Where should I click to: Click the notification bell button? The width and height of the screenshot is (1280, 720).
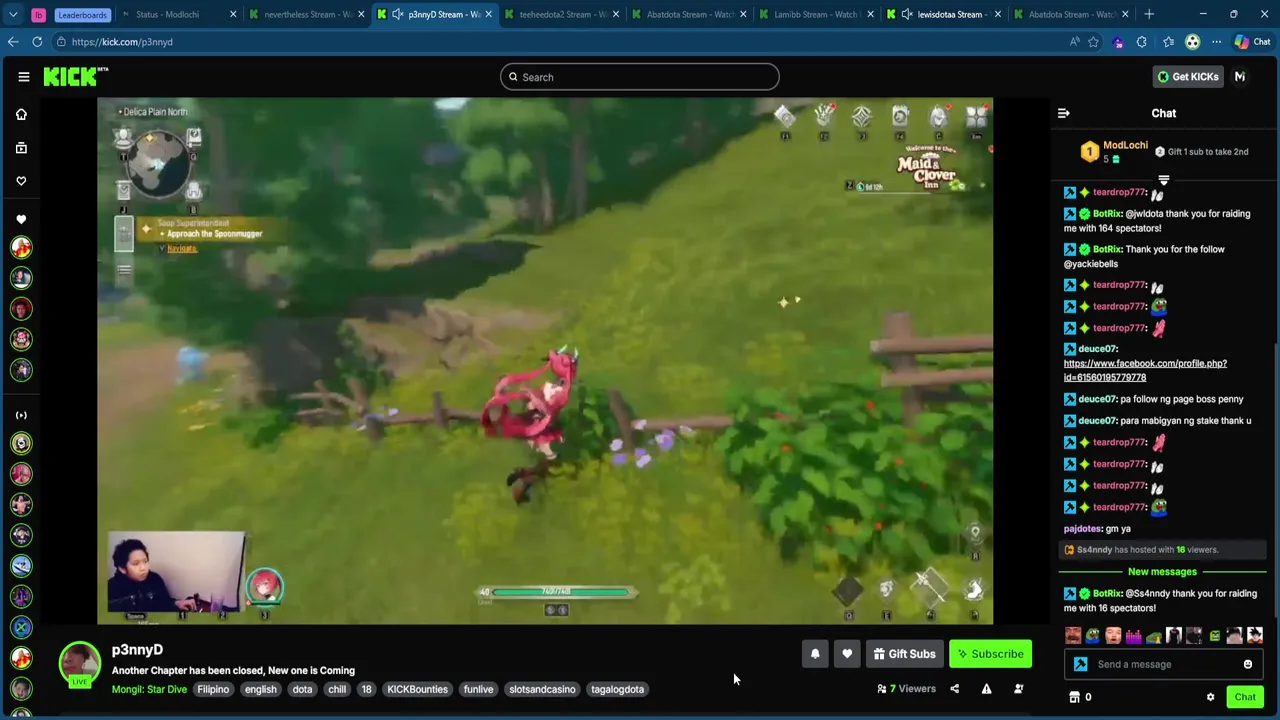tap(815, 654)
